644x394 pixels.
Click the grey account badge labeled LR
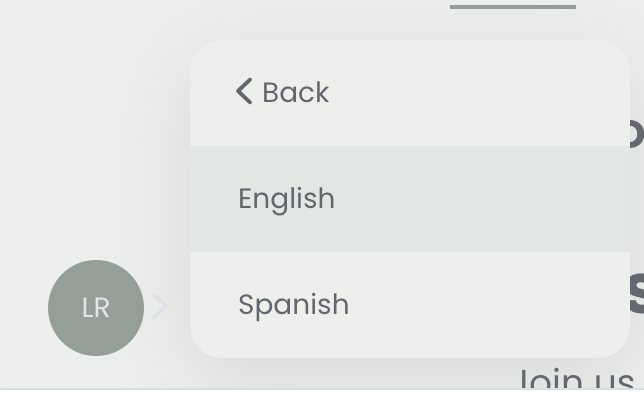click(96, 308)
